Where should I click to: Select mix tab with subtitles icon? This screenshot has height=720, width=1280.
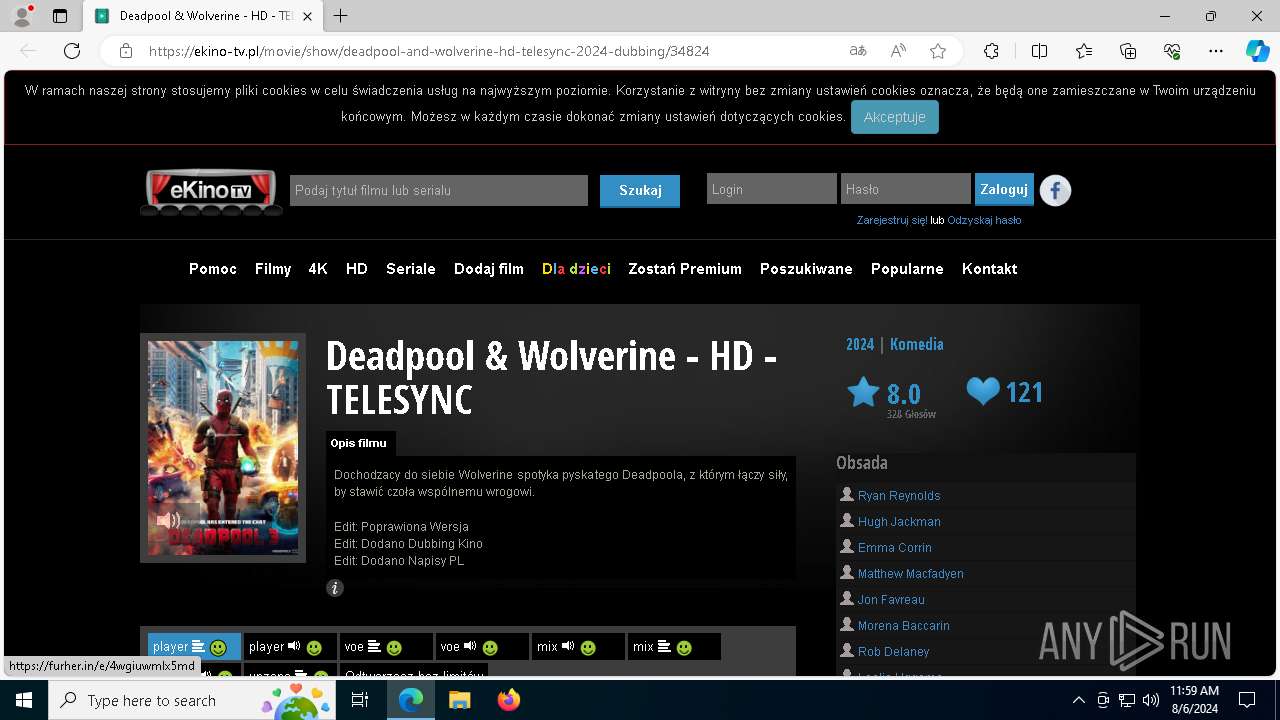[x=674, y=647]
